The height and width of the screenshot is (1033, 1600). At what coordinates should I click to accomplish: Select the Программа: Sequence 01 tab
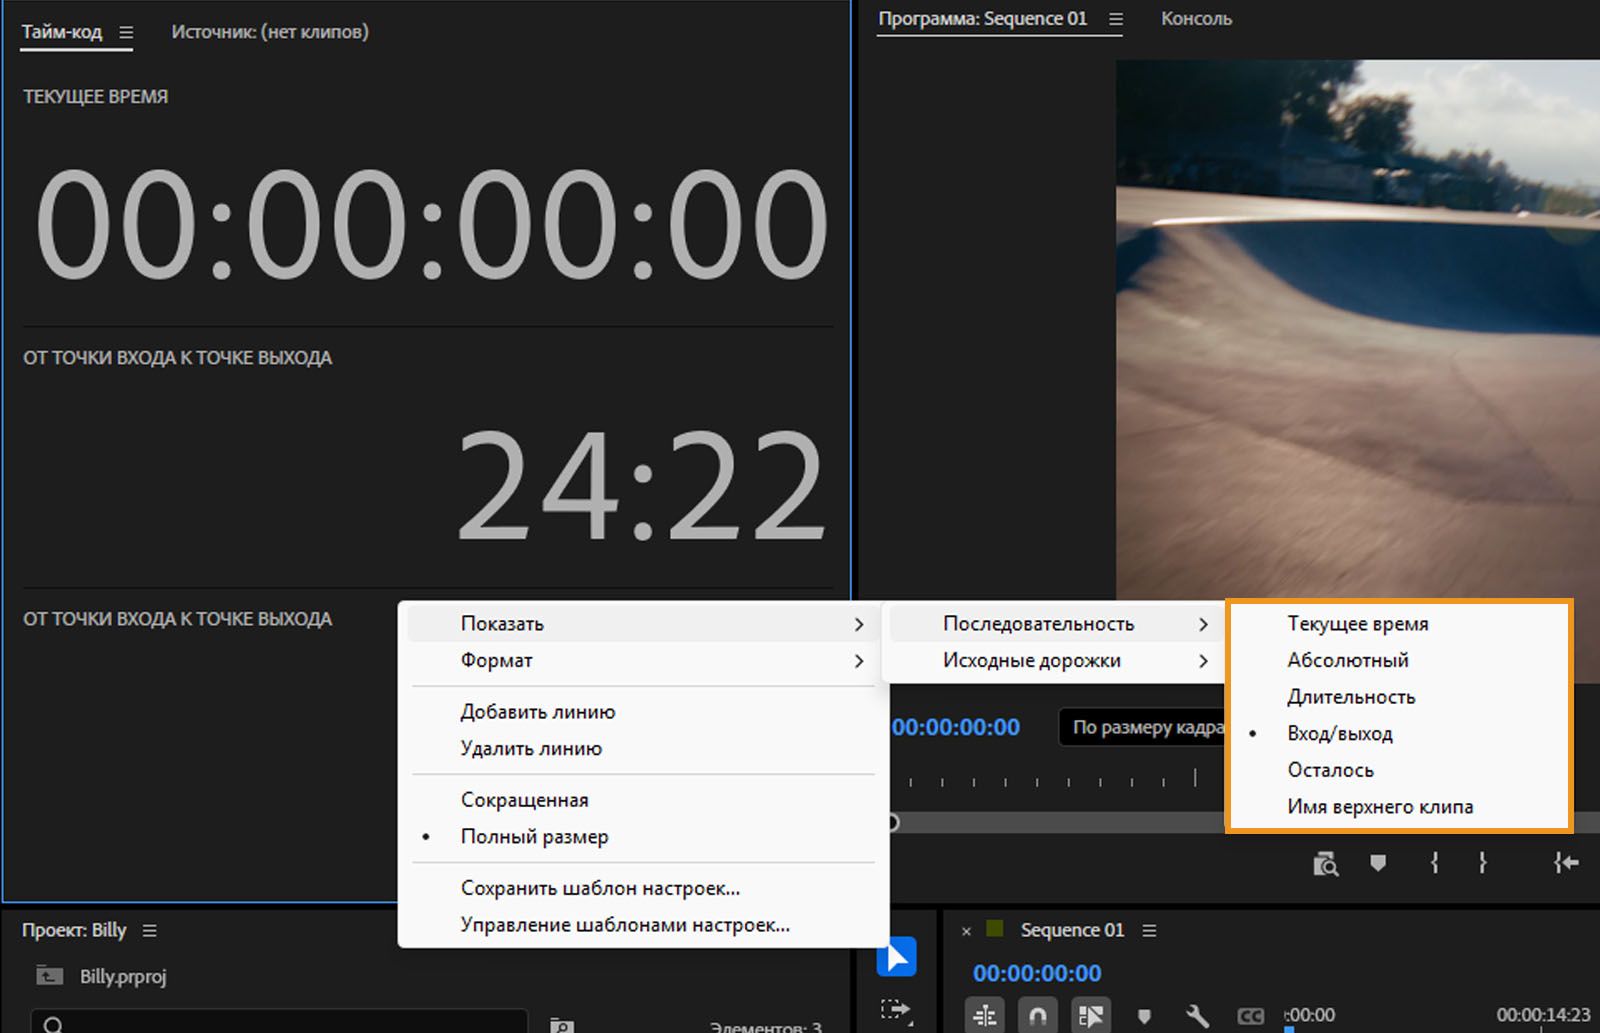pyautogui.click(x=982, y=19)
